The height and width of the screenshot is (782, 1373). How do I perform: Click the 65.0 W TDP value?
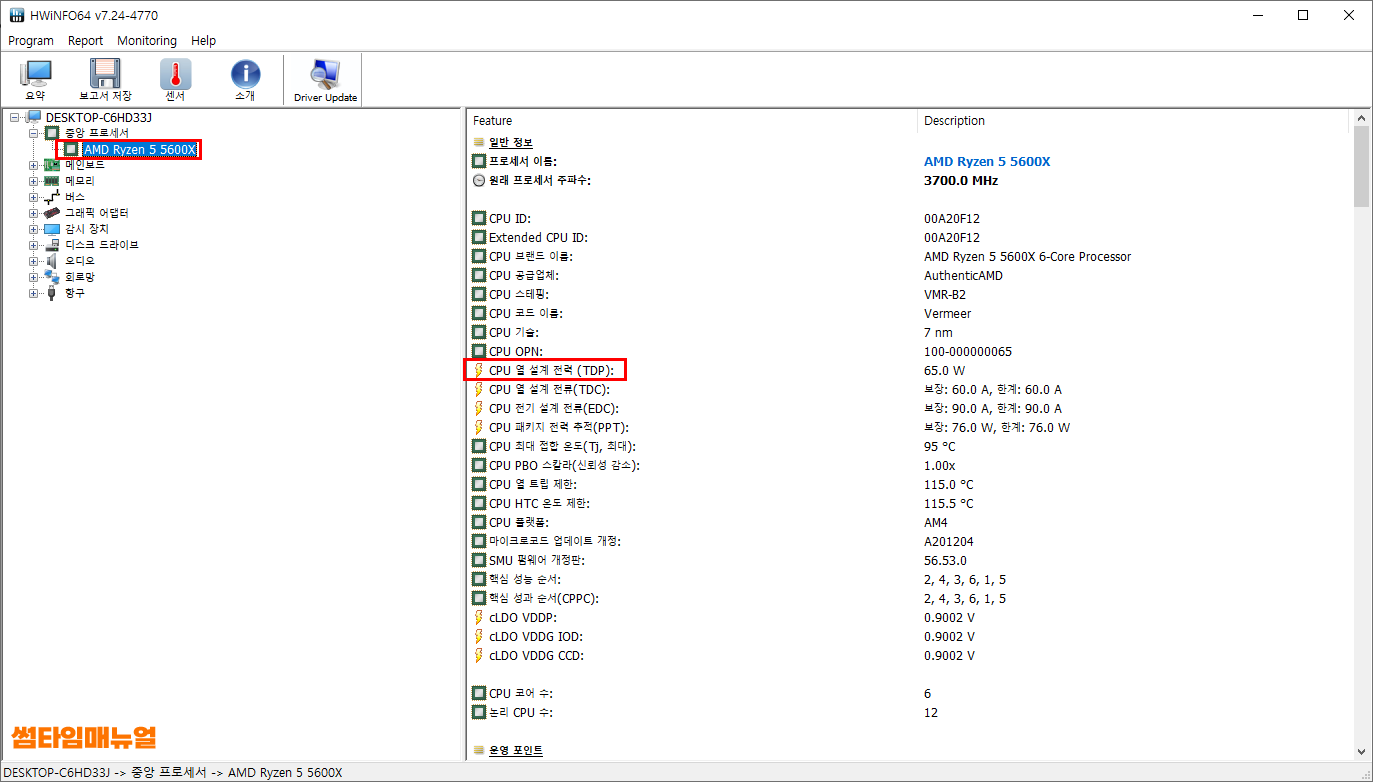[945, 370]
